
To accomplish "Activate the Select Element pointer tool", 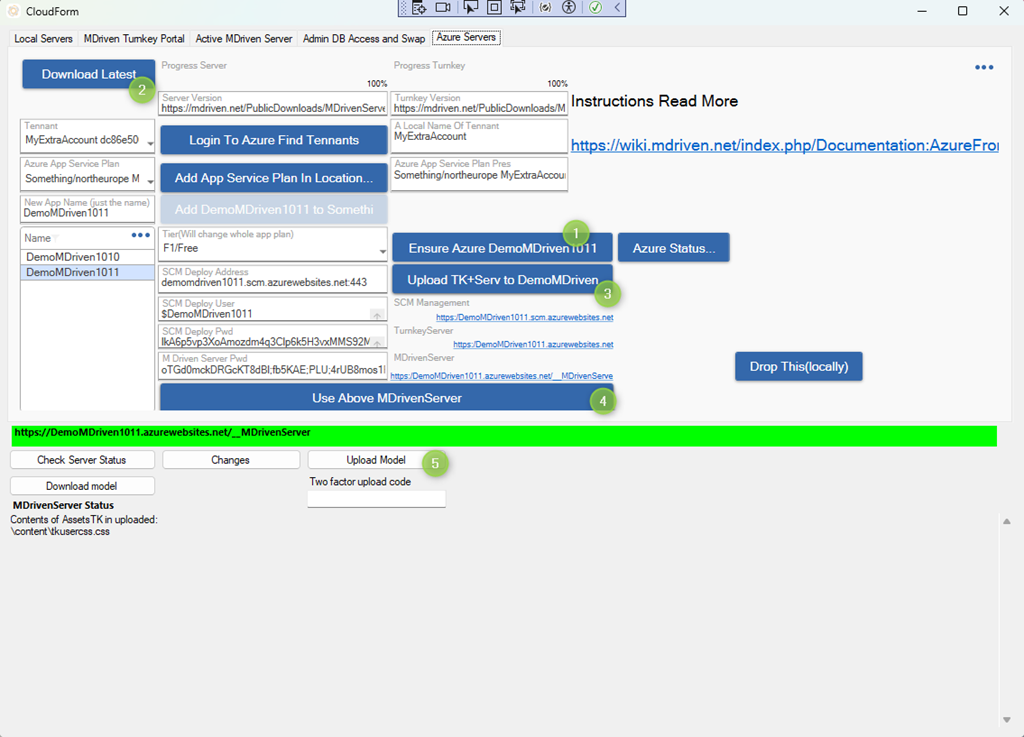I will 470,7.
